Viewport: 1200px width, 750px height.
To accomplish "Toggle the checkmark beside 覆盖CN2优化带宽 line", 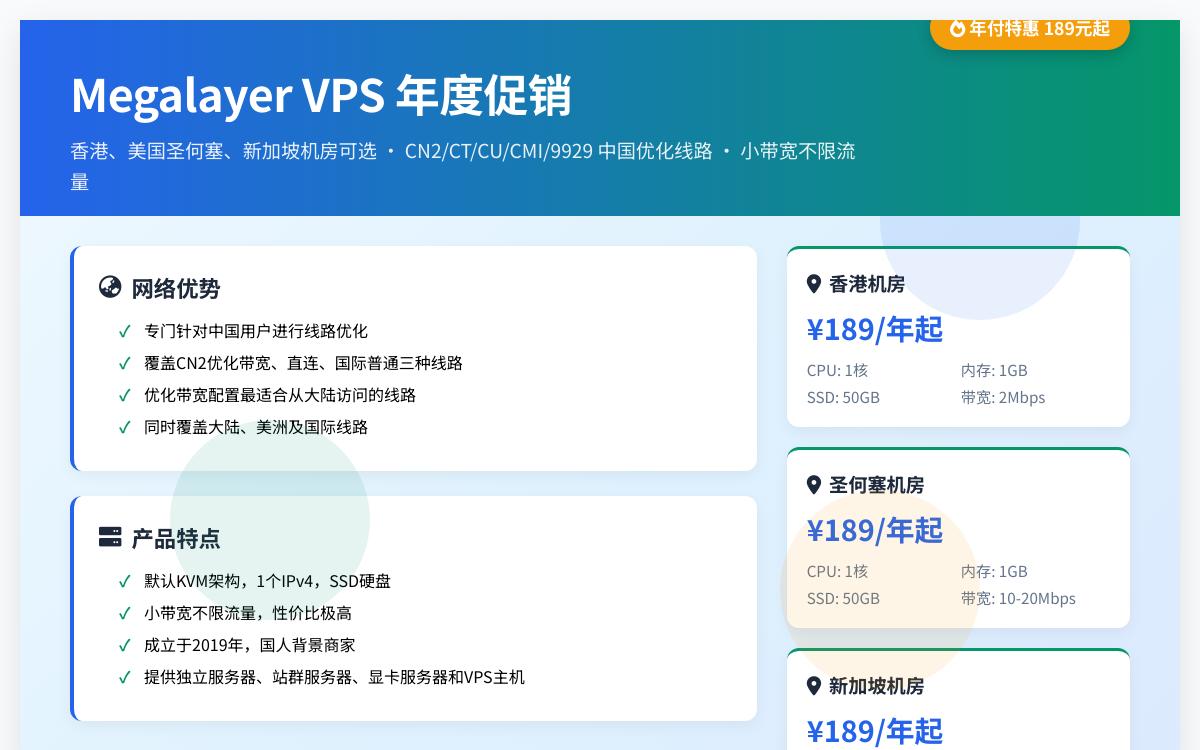I will (x=124, y=362).
